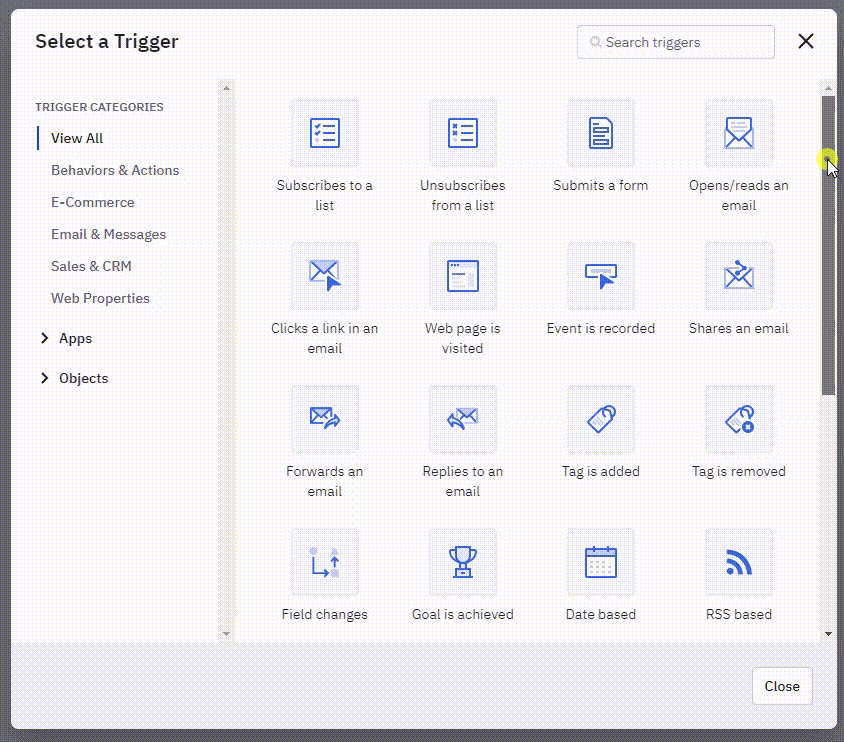The image size is (844, 742).
Task: Click the Close button
Action: [x=781, y=686]
